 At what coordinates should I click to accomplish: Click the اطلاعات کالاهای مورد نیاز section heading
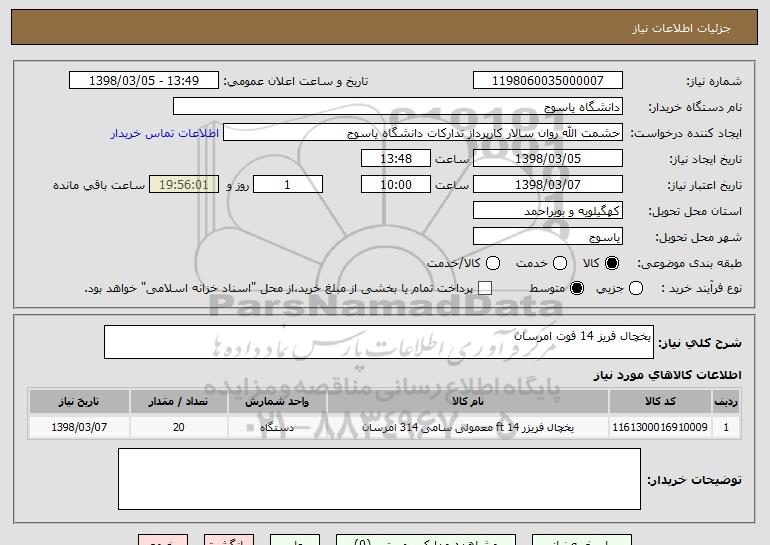tap(667, 375)
